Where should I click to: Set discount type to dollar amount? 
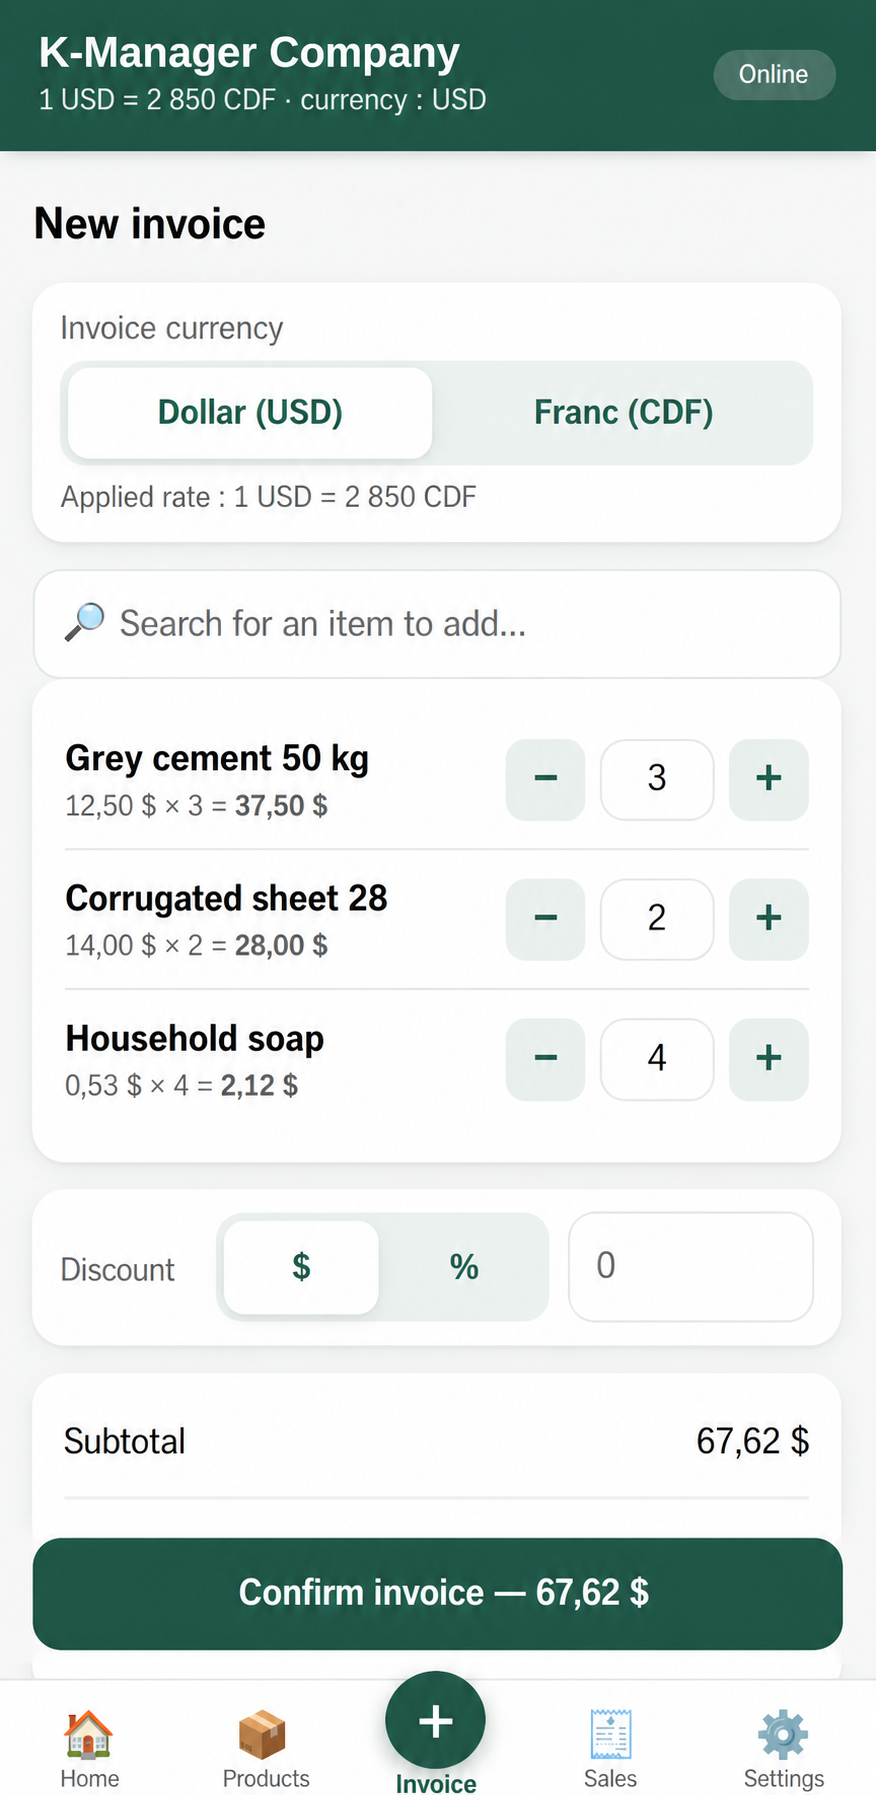pyautogui.click(x=301, y=1267)
